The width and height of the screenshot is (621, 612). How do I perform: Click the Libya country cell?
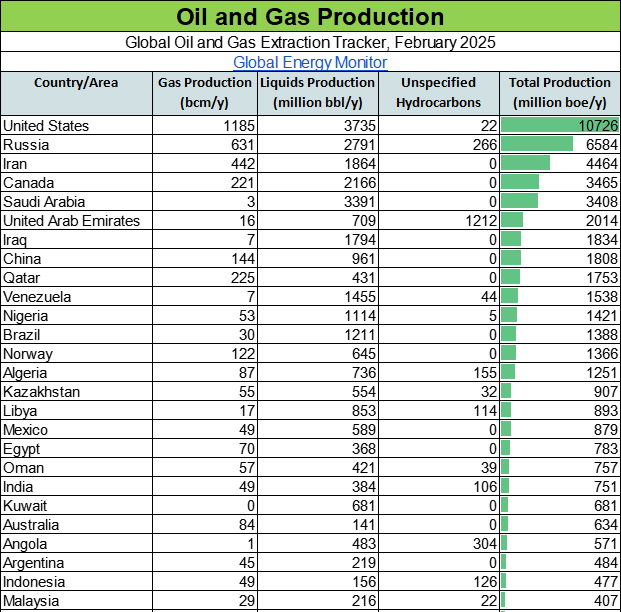[76, 411]
